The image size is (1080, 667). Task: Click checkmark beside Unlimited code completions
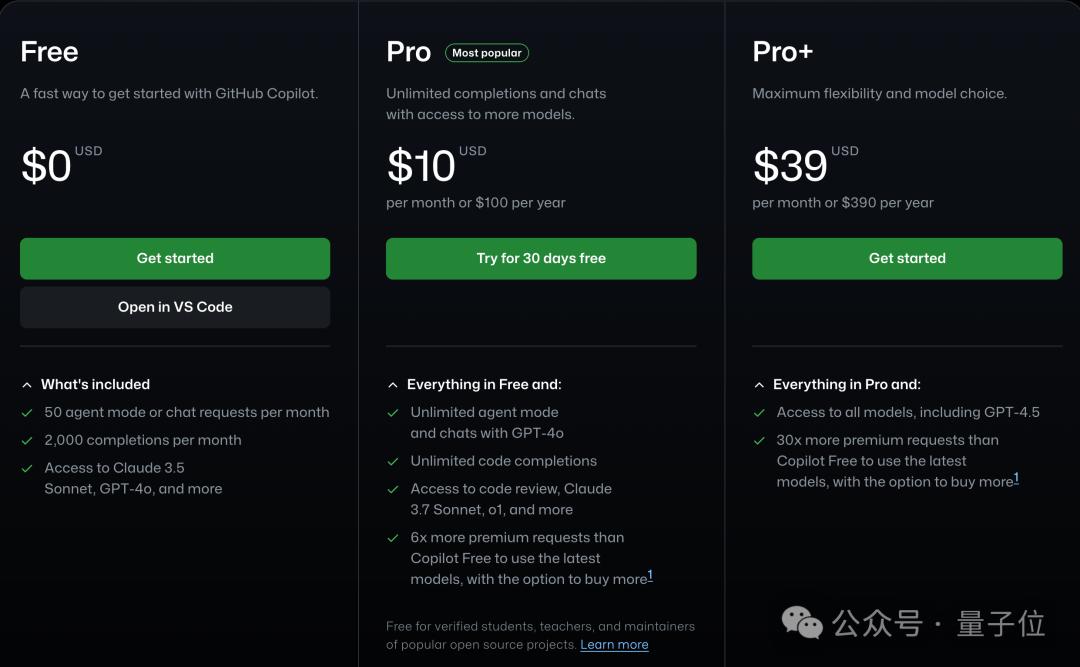tap(393, 461)
